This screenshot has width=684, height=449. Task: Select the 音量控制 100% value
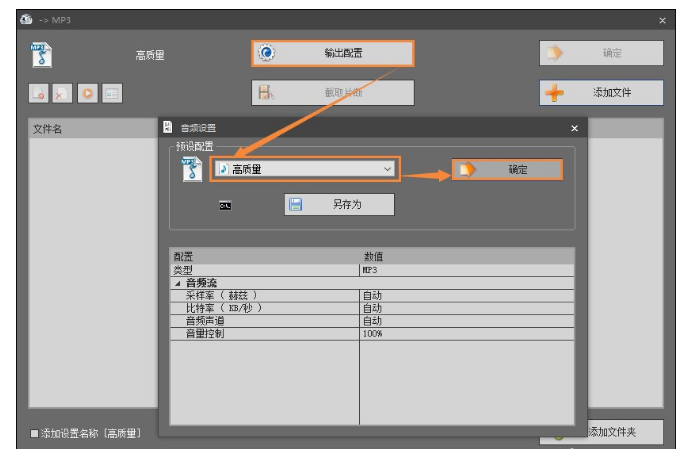point(466,333)
